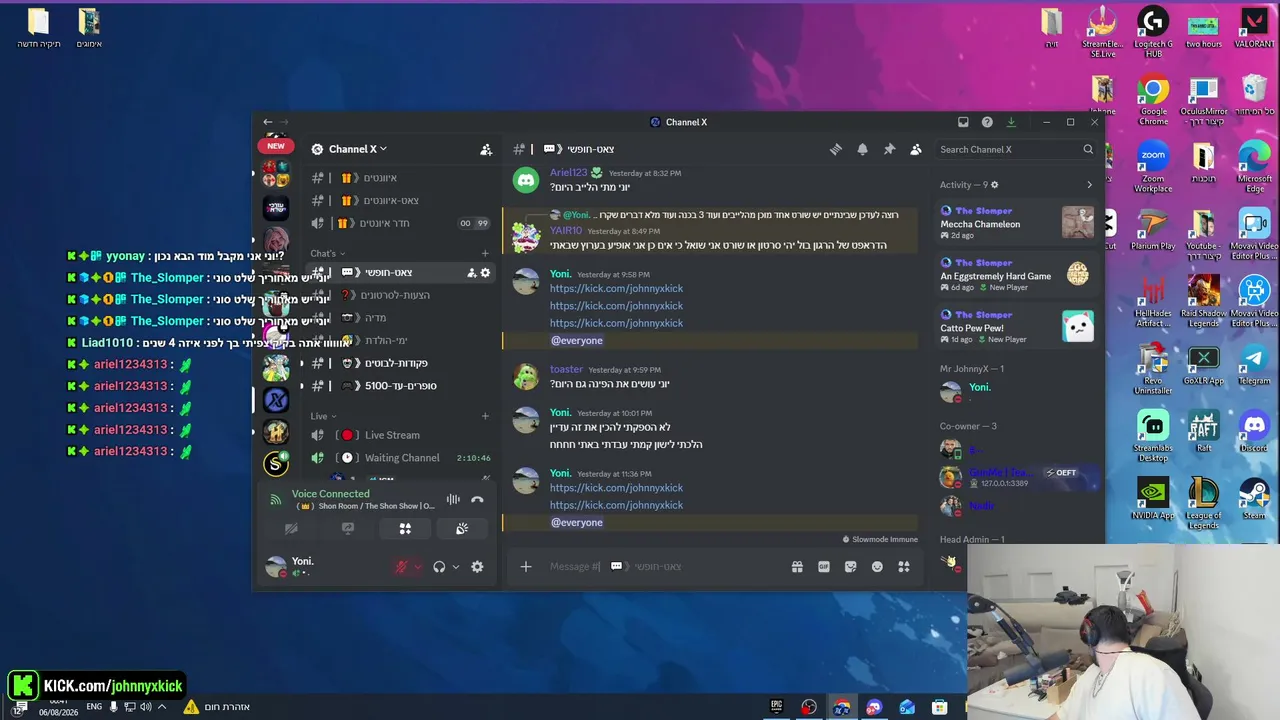The height and width of the screenshot is (720, 1280).
Task: Go back with the Discord back arrow
Action: (x=267, y=122)
